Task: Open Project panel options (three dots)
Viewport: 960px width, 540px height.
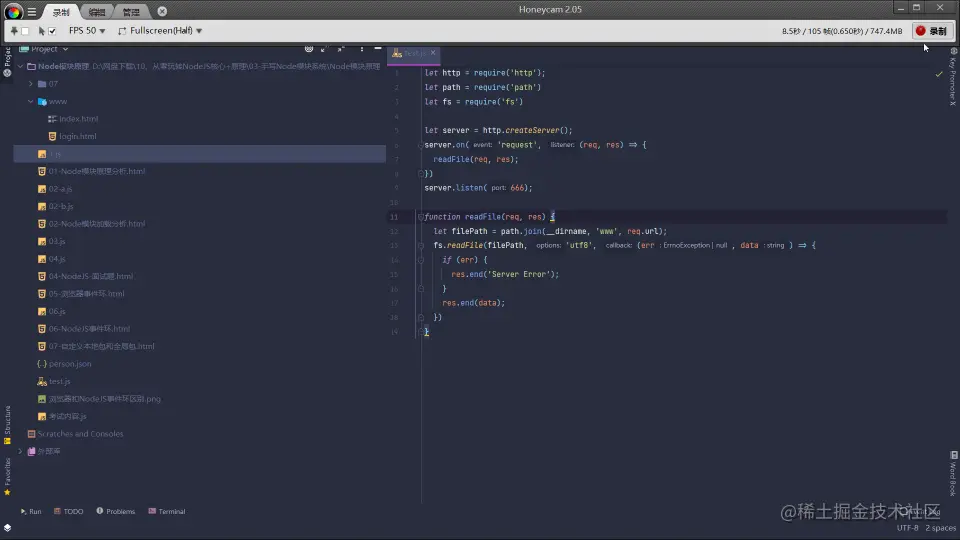Action: (361, 49)
